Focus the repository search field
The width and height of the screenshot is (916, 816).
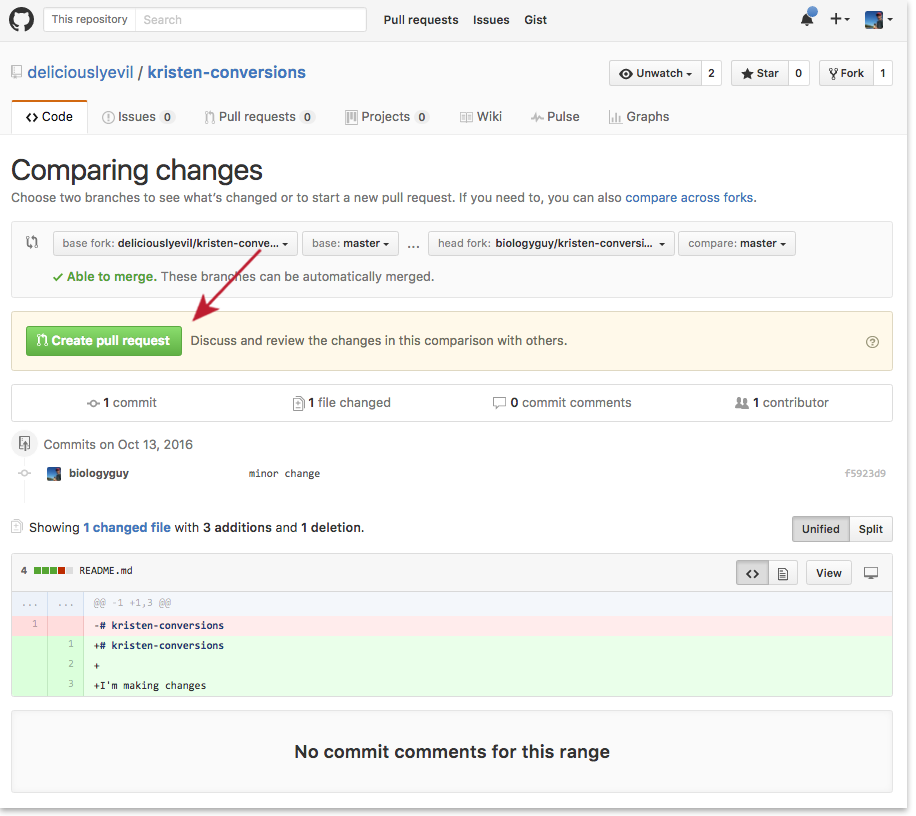click(x=251, y=19)
